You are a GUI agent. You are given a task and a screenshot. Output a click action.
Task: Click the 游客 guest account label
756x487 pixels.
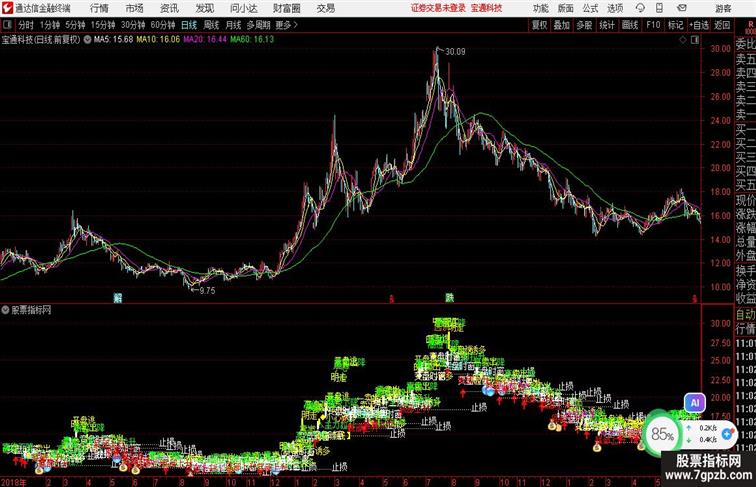(723, 9)
